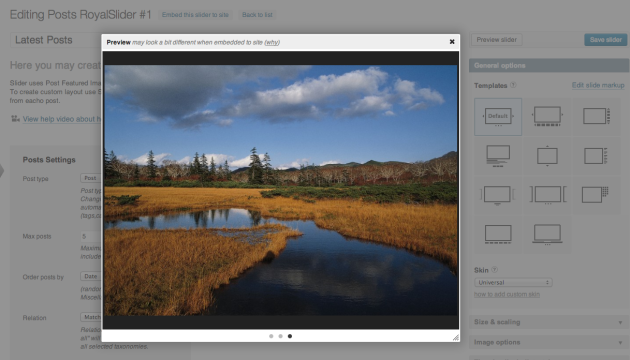Expand the Image options section
Image resolution: width=630 pixels, height=360 pixels.
tap(549, 342)
